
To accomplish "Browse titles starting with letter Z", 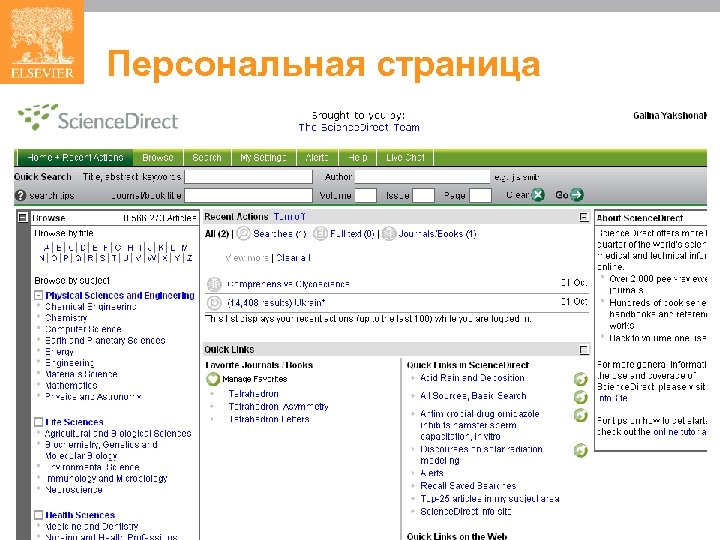I will click(x=189, y=258).
